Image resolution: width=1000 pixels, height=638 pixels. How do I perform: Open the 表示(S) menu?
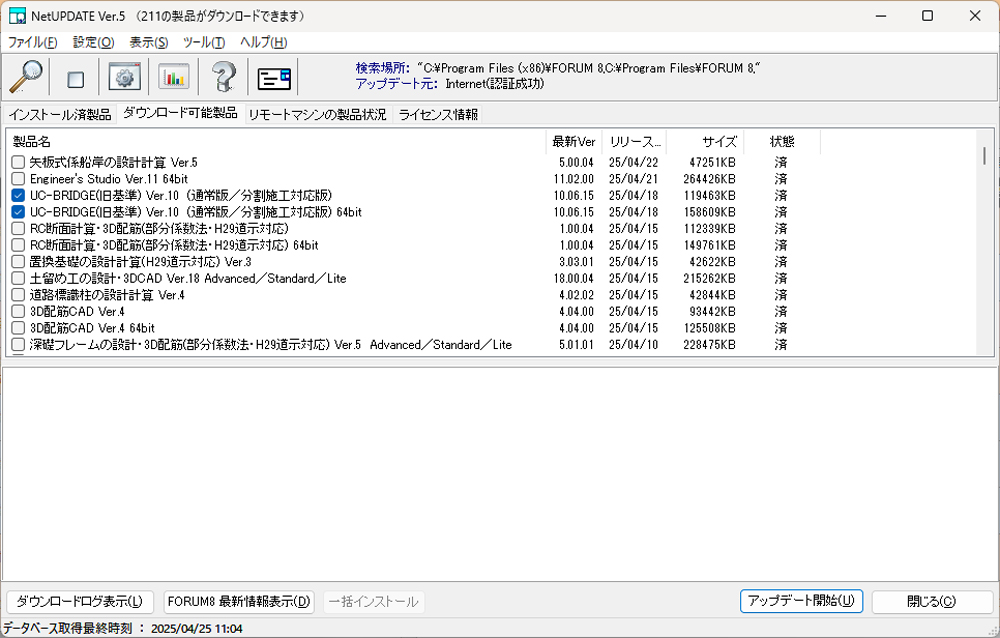149,42
